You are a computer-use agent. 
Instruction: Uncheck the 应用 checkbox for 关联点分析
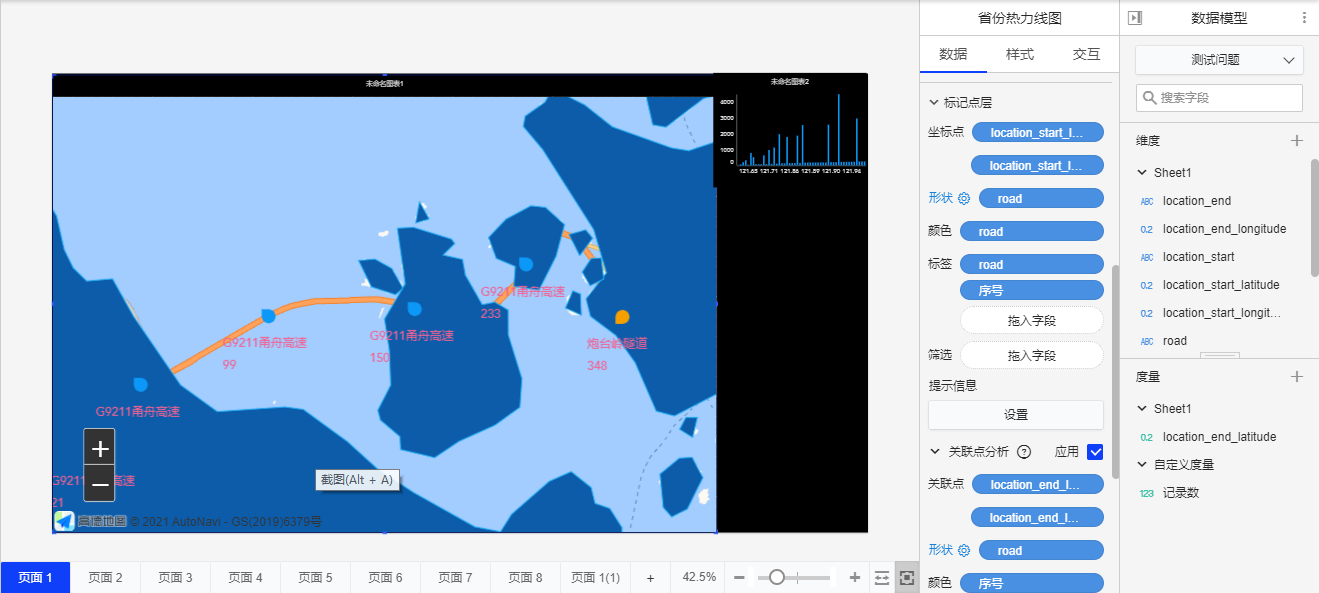[1095, 452]
